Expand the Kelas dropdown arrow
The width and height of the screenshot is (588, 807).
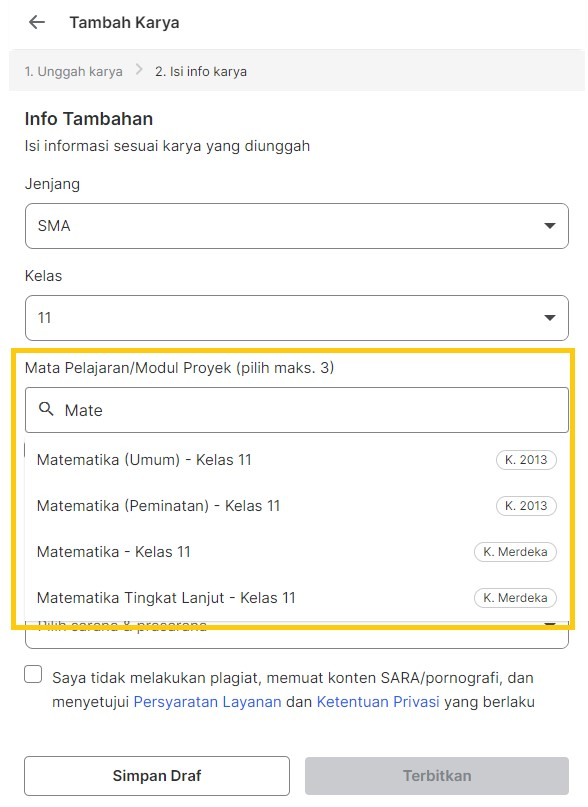549,318
